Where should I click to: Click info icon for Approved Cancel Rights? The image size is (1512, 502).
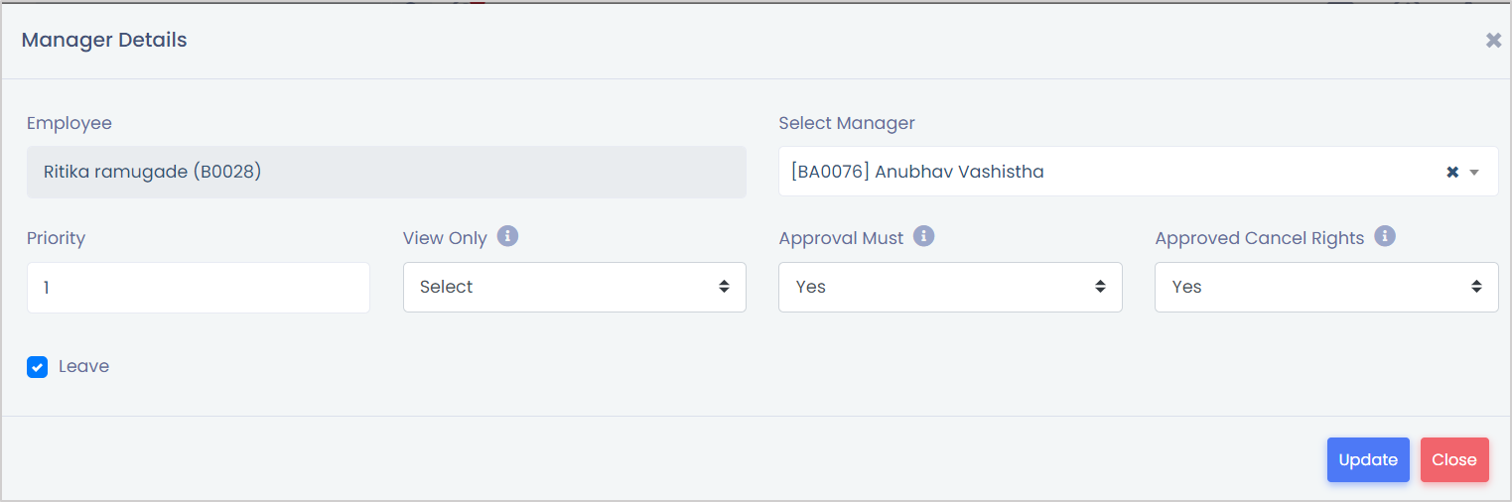point(1385,237)
